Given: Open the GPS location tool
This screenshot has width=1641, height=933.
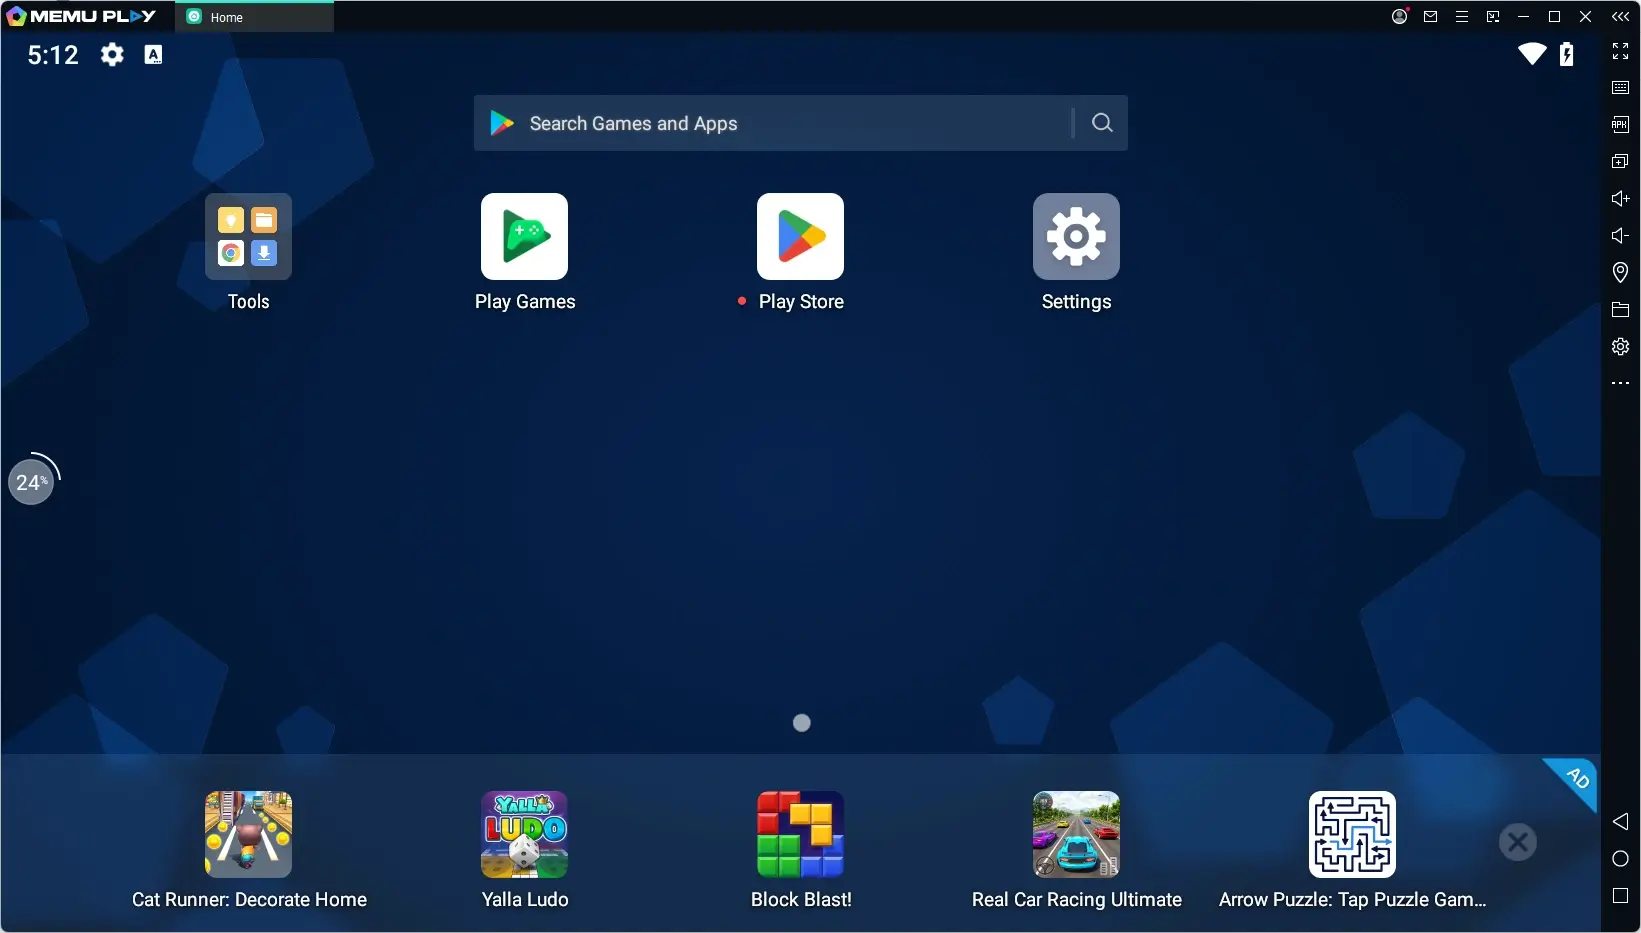Looking at the screenshot, I should tap(1620, 272).
